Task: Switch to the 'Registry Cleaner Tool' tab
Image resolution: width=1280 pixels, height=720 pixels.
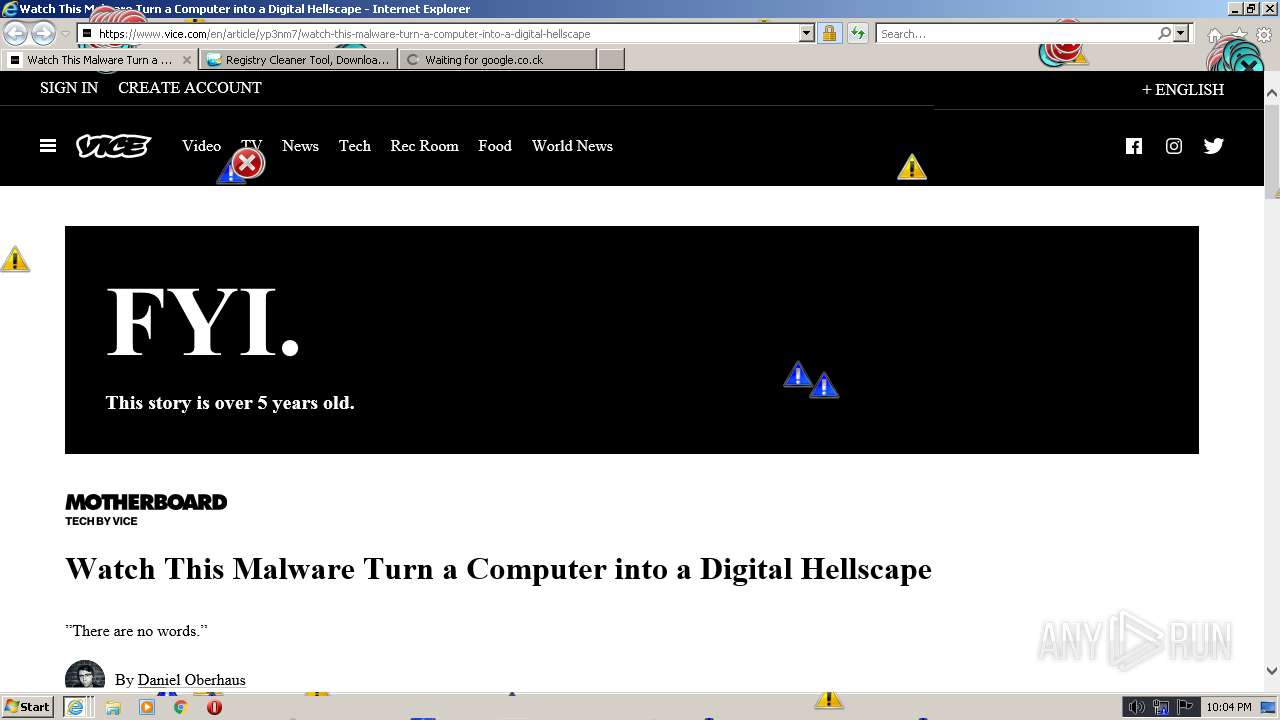Action: click(298, 60)
